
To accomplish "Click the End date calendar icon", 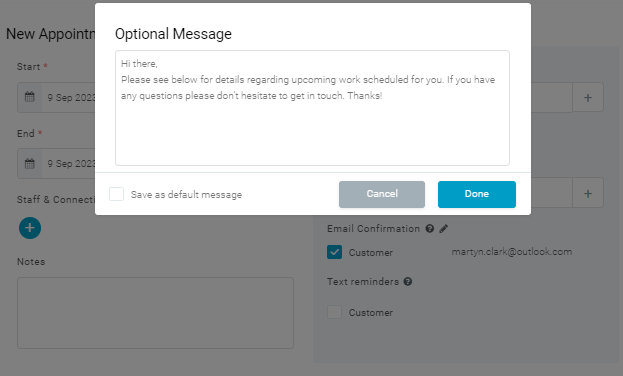I will [x=30, y=163].
